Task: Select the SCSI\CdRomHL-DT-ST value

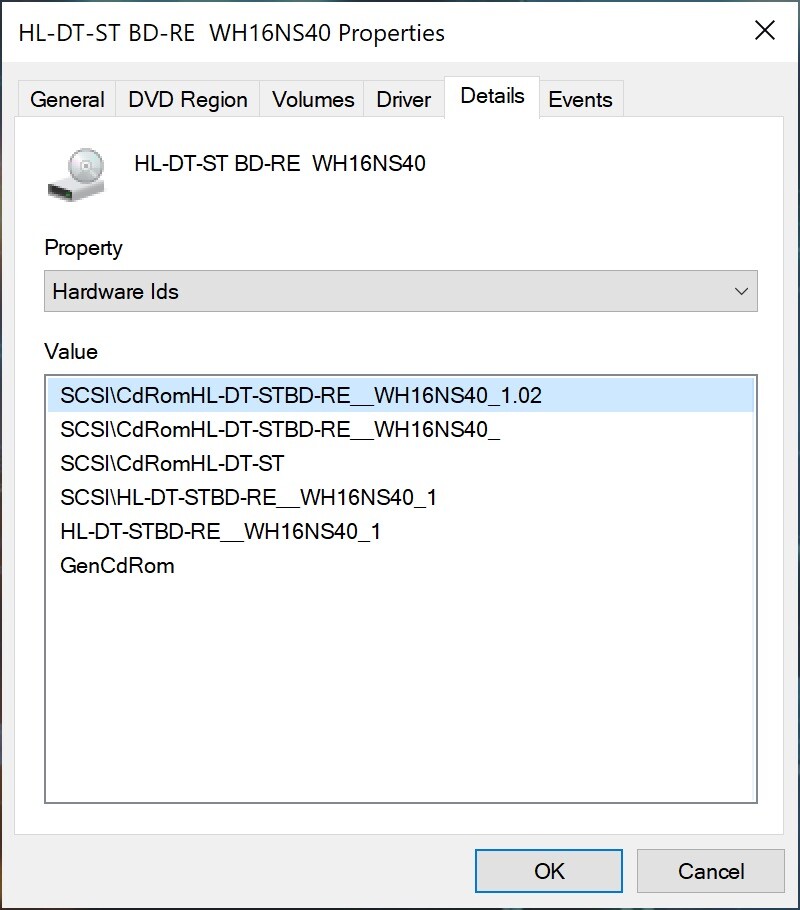Action: point(401,463)
